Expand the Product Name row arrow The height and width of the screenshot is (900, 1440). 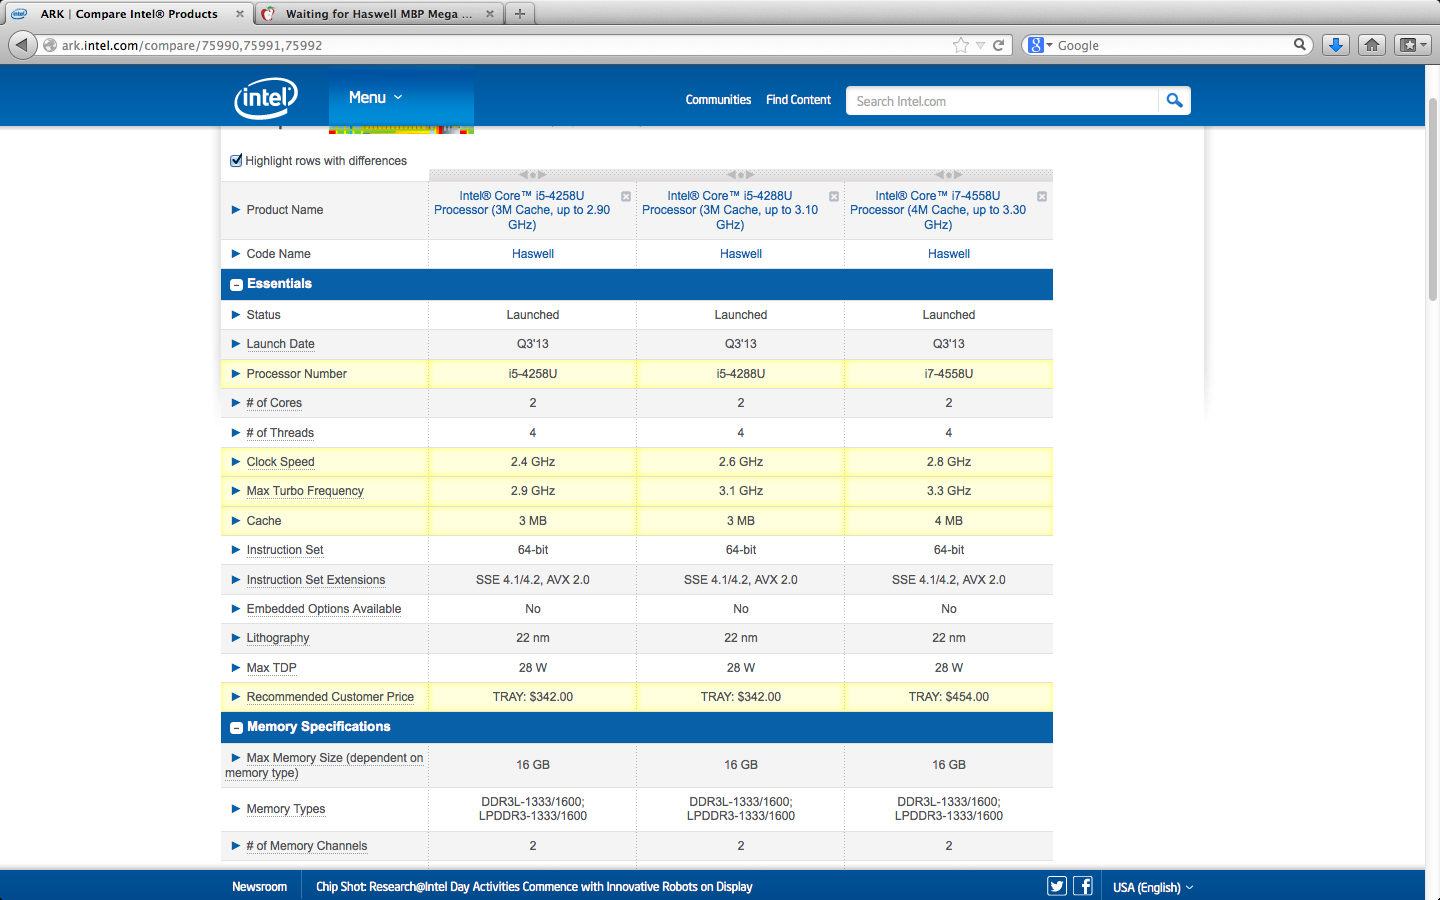(x=236, y=210)
